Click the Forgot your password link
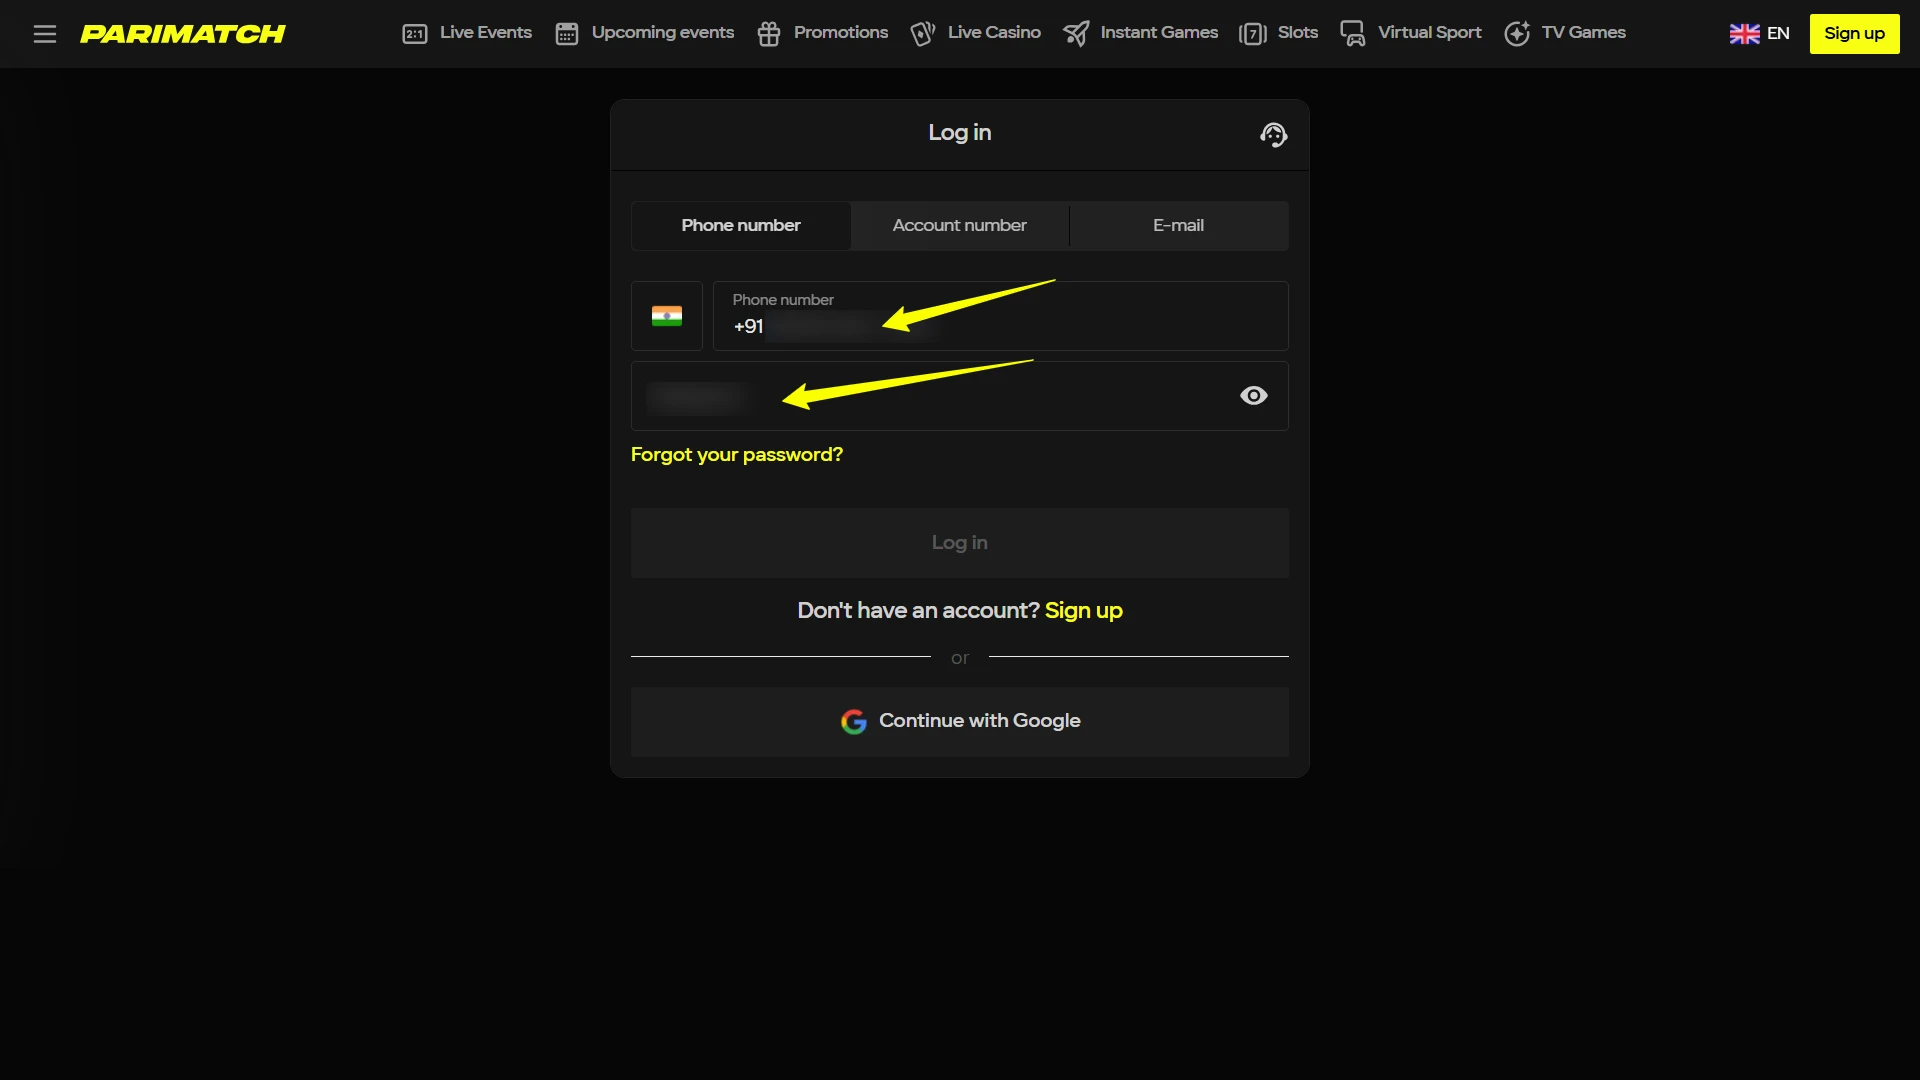The image size is (1920, 1080). pos(737,455)
